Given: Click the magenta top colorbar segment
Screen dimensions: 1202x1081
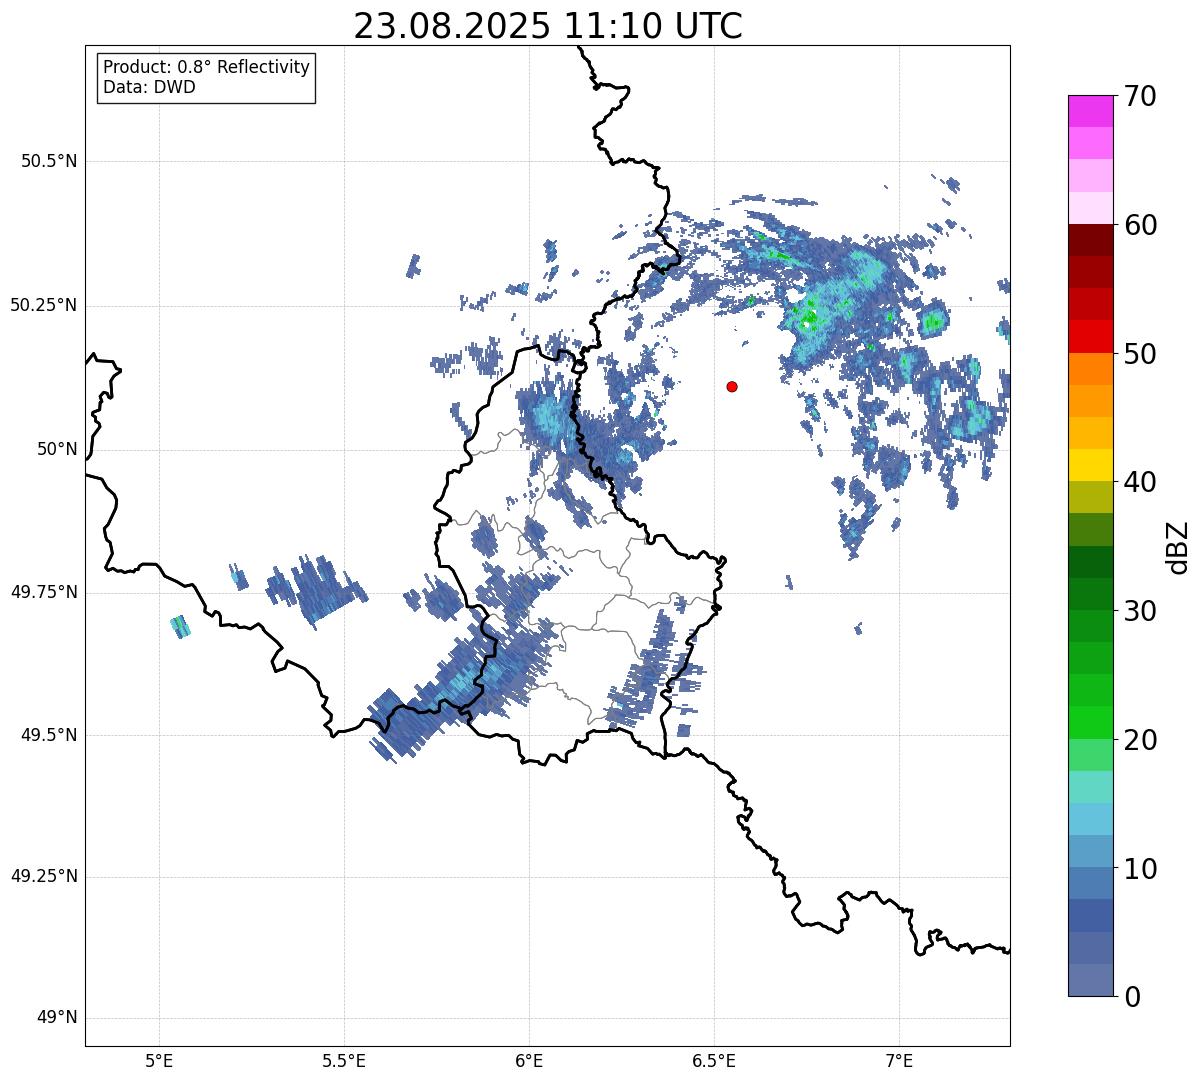Looking at the screenshot, I should (1090, 111).
